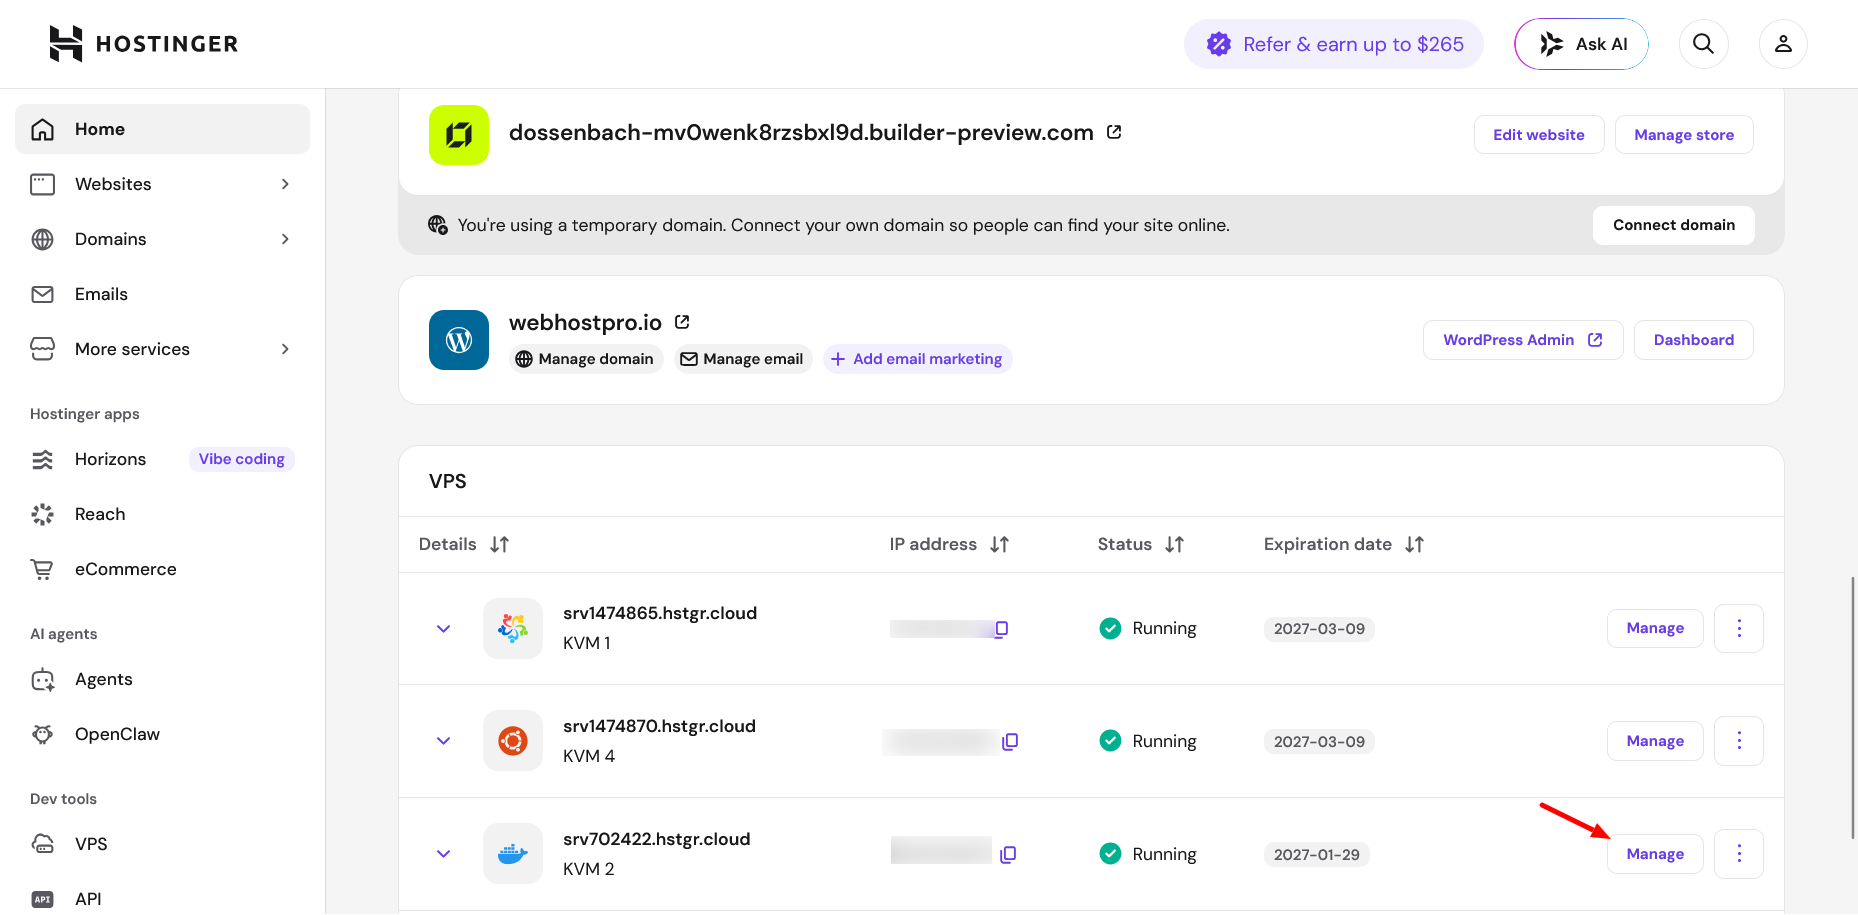
Task: Open more options for srv1474865
Action: click(x=1739, y=628)
